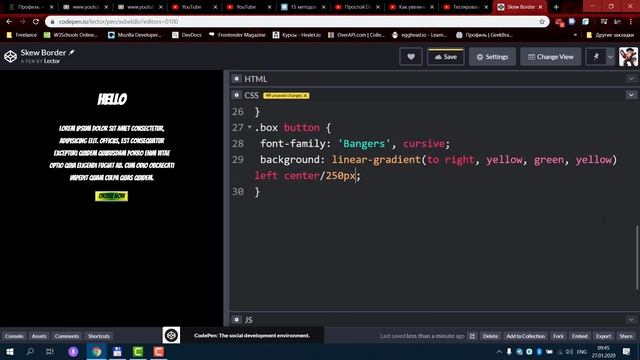
Task: Close the Skew Border tab
Action: click(540, 7)
